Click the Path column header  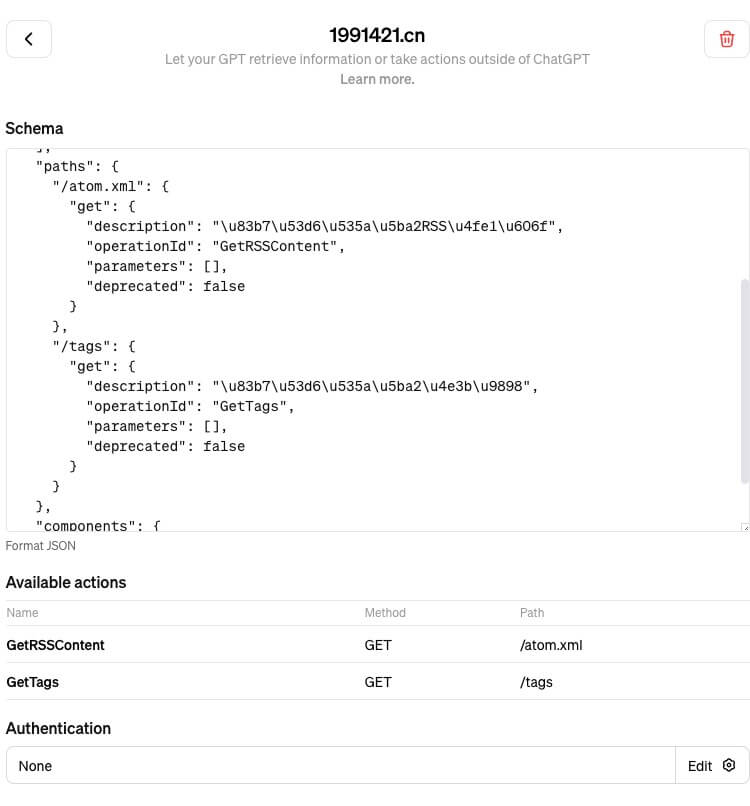pyautogui.click(x=532, y=613)
